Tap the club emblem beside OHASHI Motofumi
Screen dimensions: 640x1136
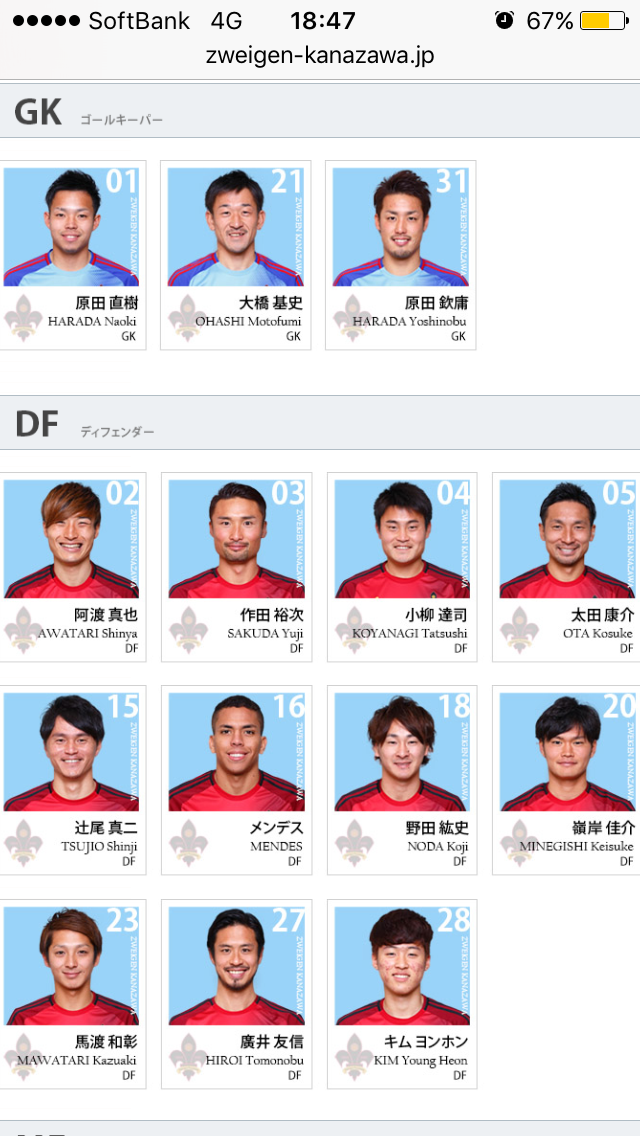(x=188, y=318)
